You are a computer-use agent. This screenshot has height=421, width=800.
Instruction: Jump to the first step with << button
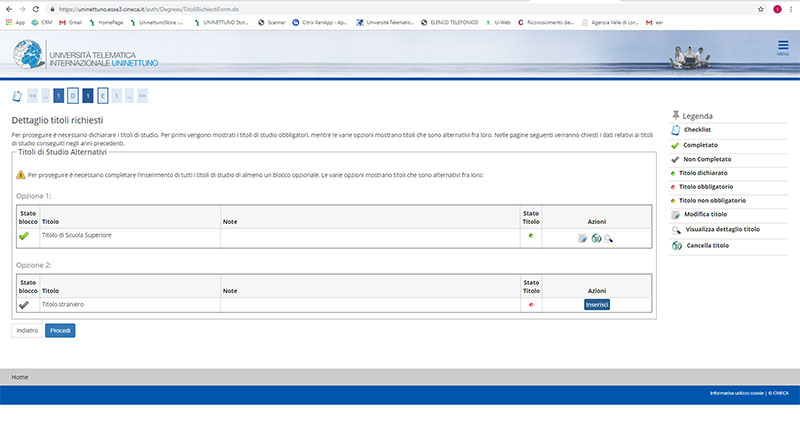pos(32,96)
